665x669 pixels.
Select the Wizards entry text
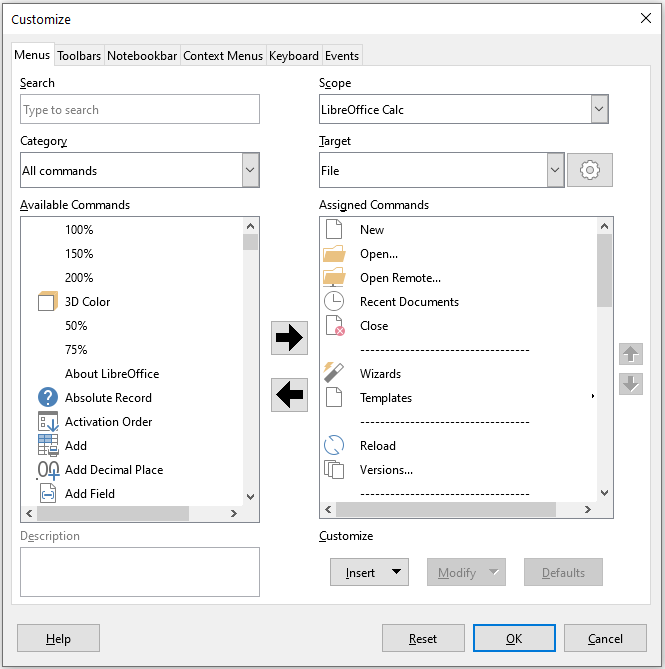380,374
